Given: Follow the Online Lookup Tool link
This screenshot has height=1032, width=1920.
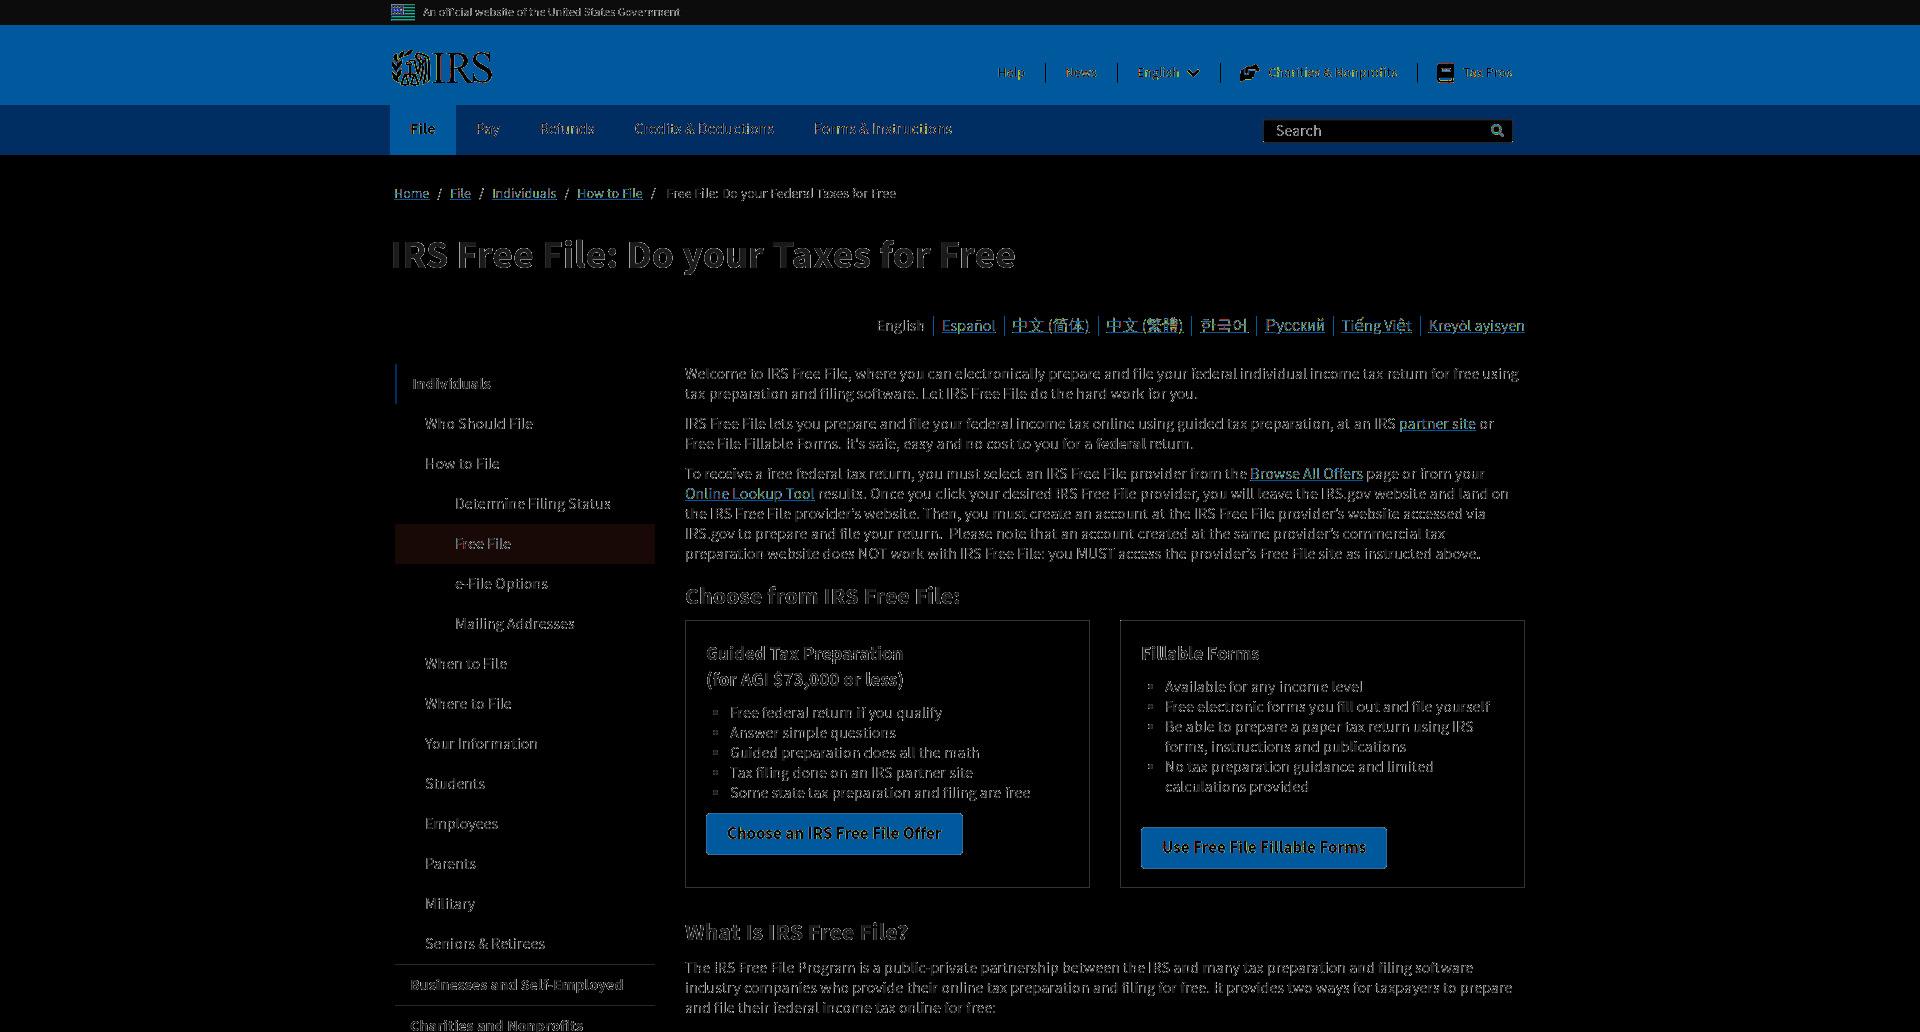Looking at the screenshot, I should (749, 494).
